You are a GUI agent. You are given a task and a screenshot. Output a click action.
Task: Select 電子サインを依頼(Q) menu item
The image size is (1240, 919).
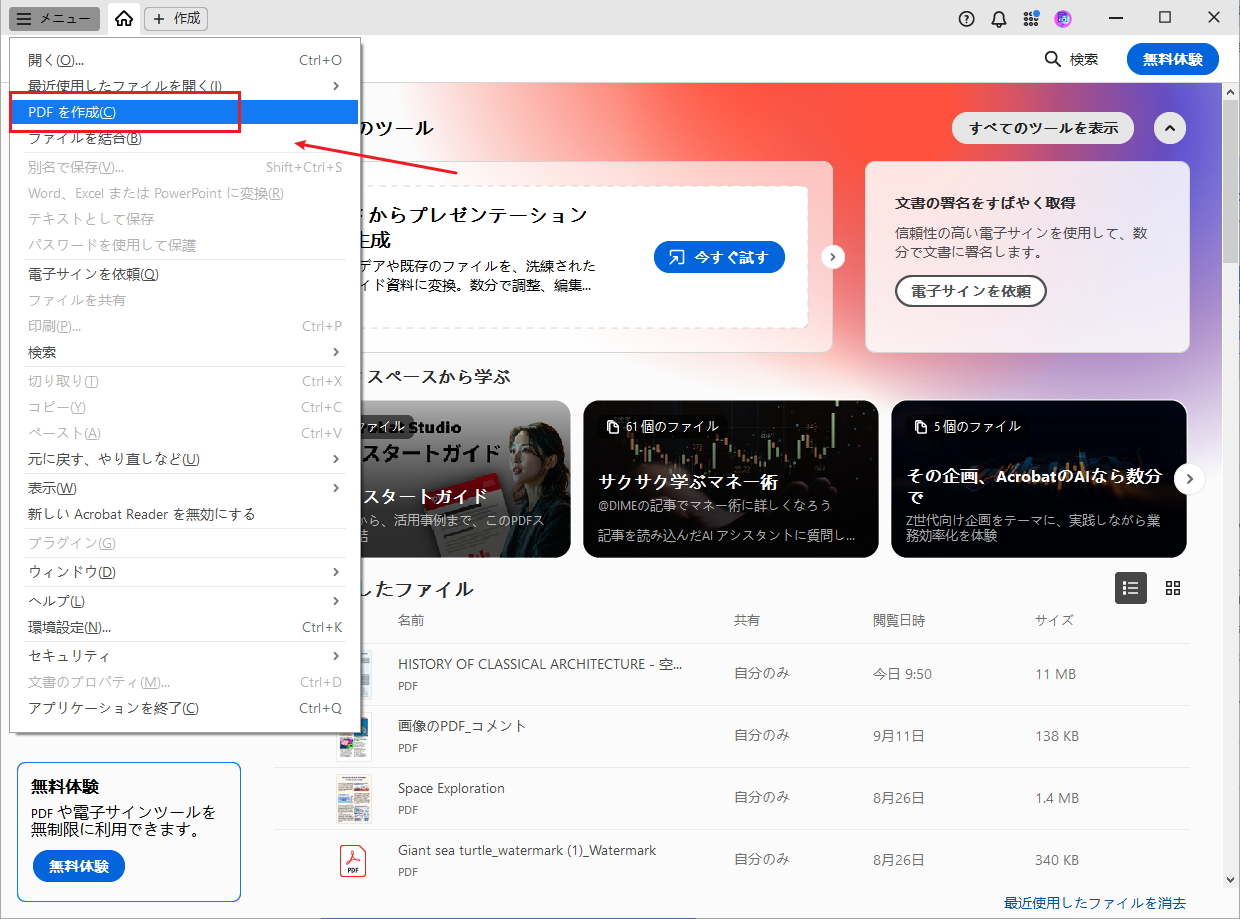click(x=185, y=274)
